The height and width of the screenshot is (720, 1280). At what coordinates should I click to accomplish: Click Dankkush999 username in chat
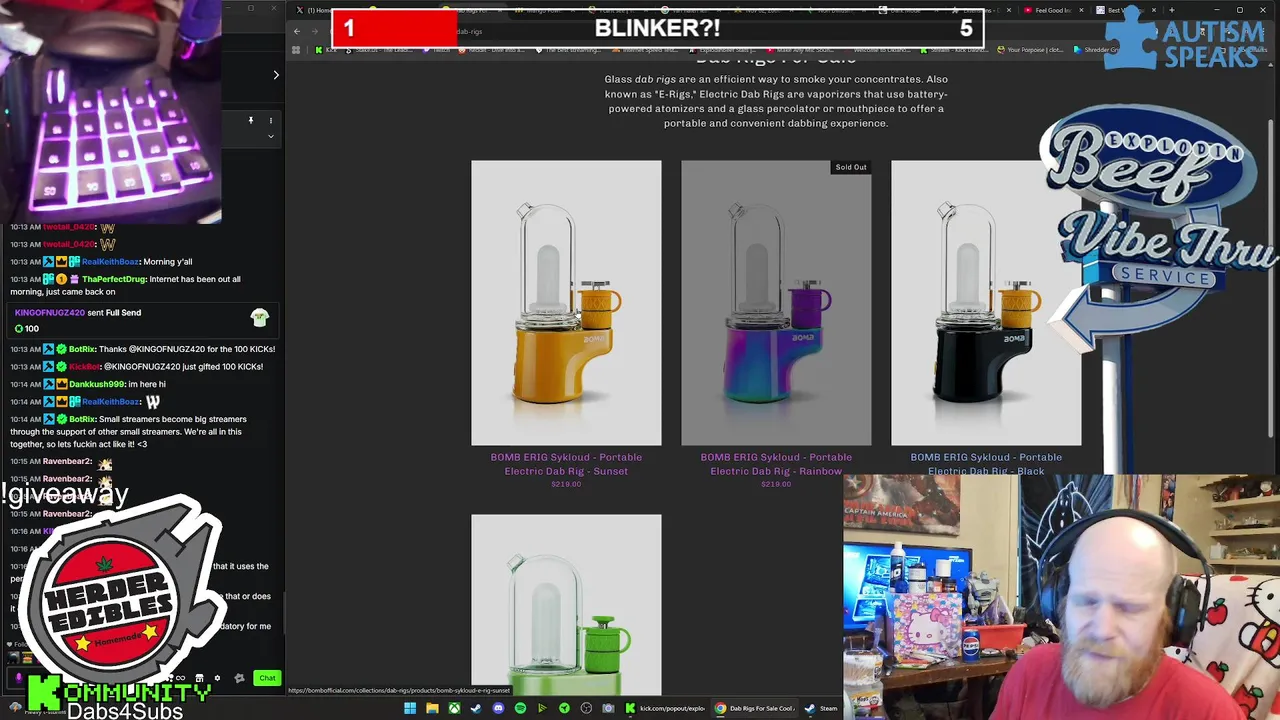tap(97, 384)
